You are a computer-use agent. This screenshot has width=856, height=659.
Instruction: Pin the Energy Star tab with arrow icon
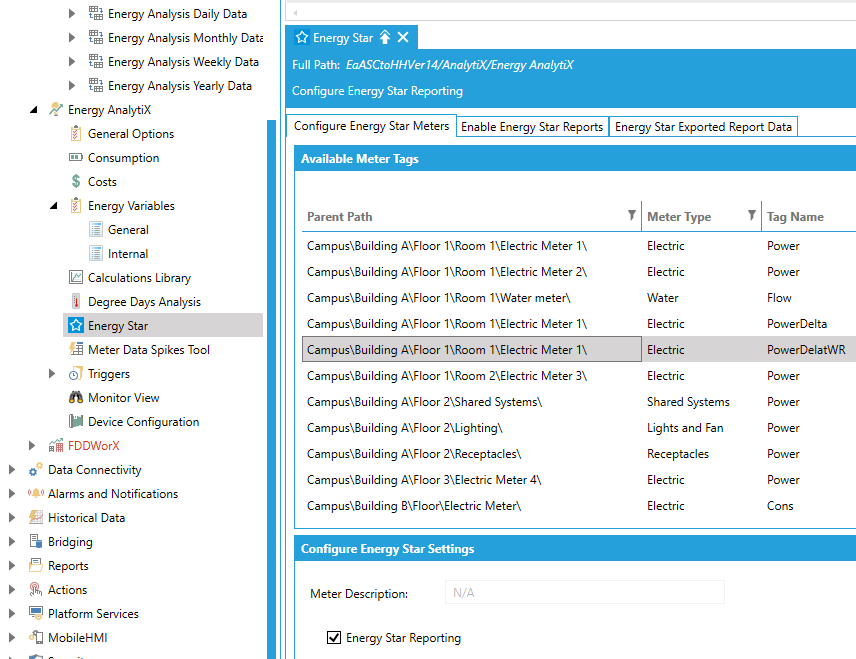pos(385,38)
